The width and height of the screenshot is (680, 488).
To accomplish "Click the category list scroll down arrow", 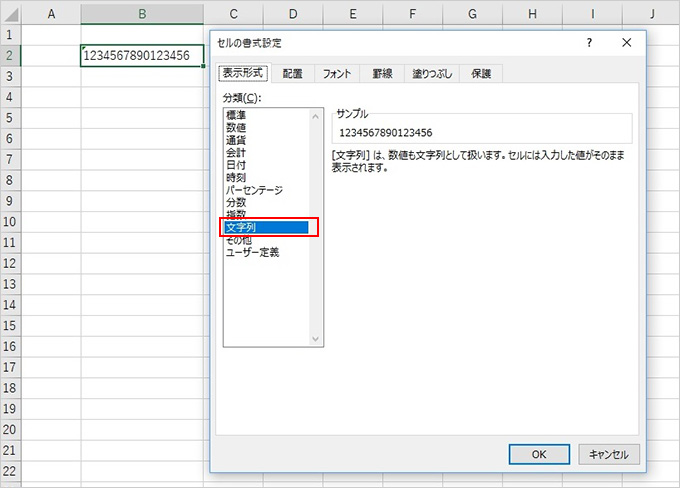I will (x=317, y=340).
